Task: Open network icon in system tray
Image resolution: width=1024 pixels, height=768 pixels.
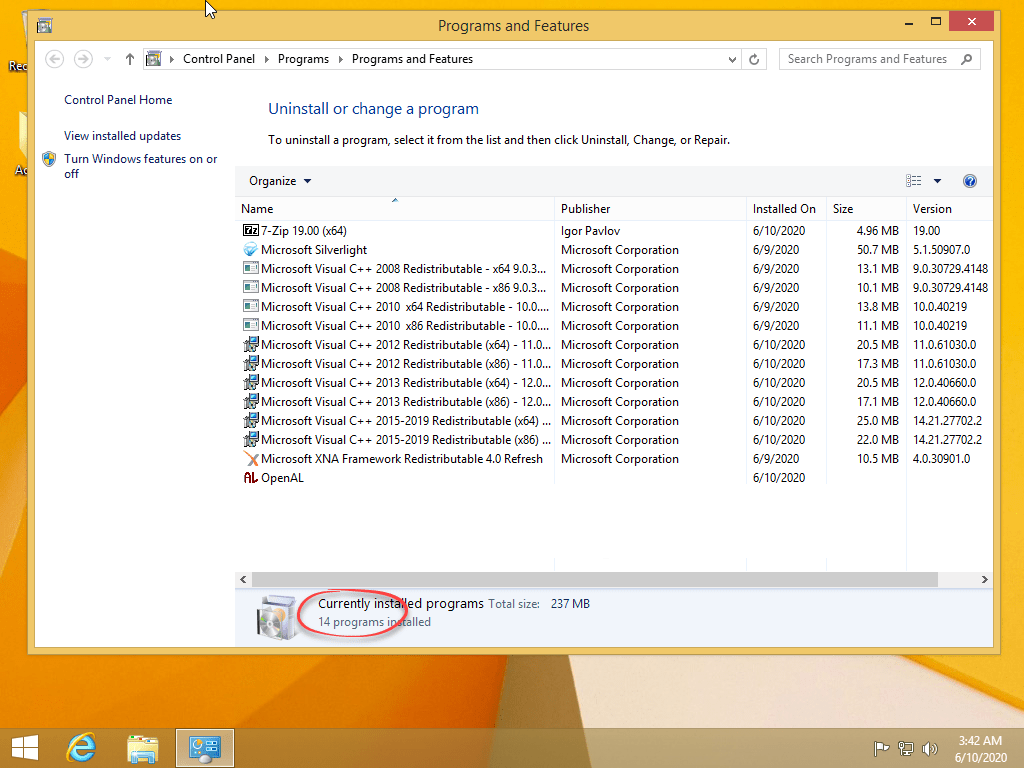Action: 905,748
